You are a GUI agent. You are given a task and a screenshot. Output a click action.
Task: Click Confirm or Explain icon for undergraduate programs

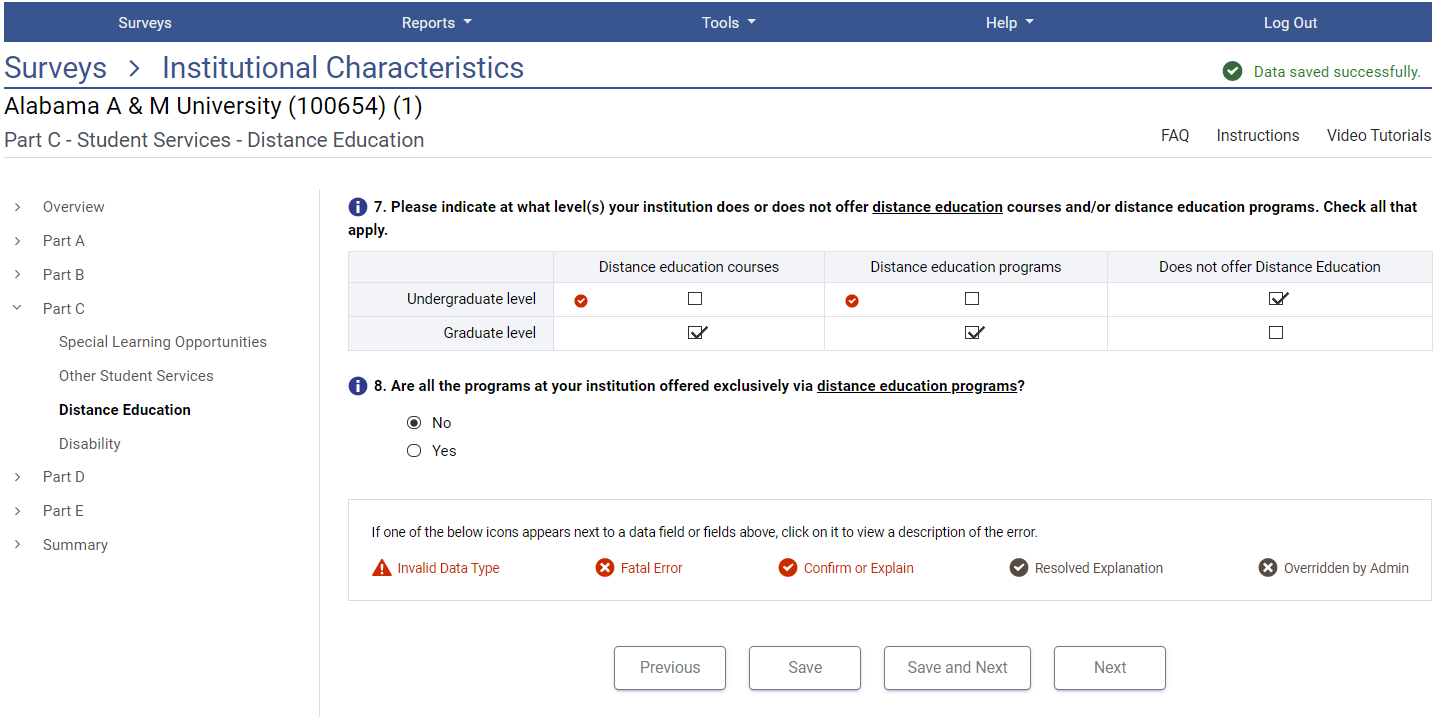pos(852,300)
